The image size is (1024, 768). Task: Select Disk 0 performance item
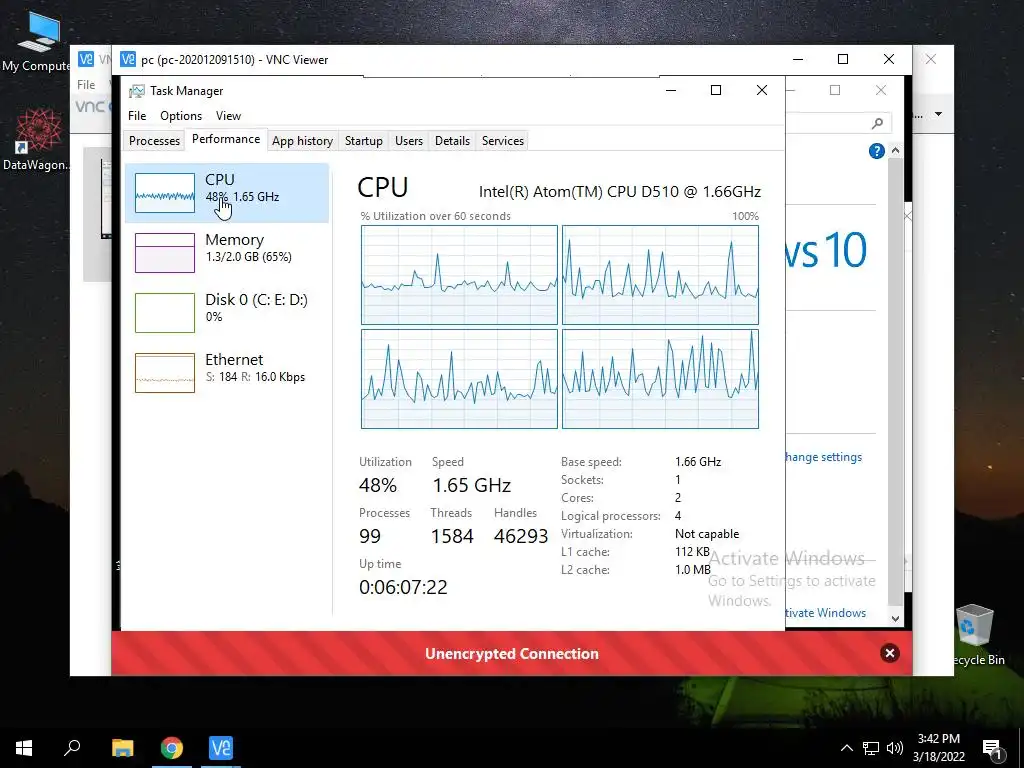[x=226, y=313]
